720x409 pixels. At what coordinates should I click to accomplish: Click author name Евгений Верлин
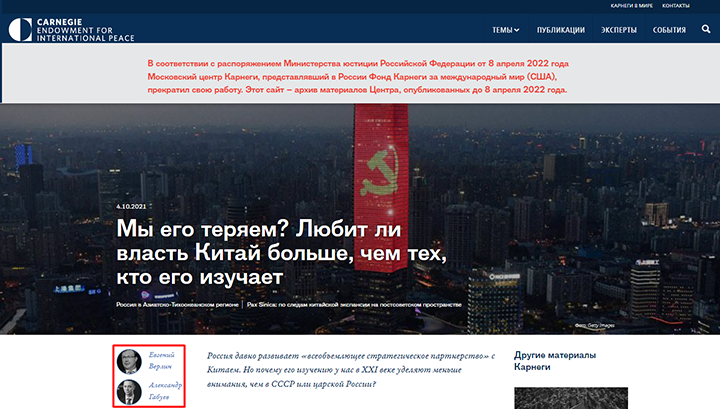coord(167,362)
